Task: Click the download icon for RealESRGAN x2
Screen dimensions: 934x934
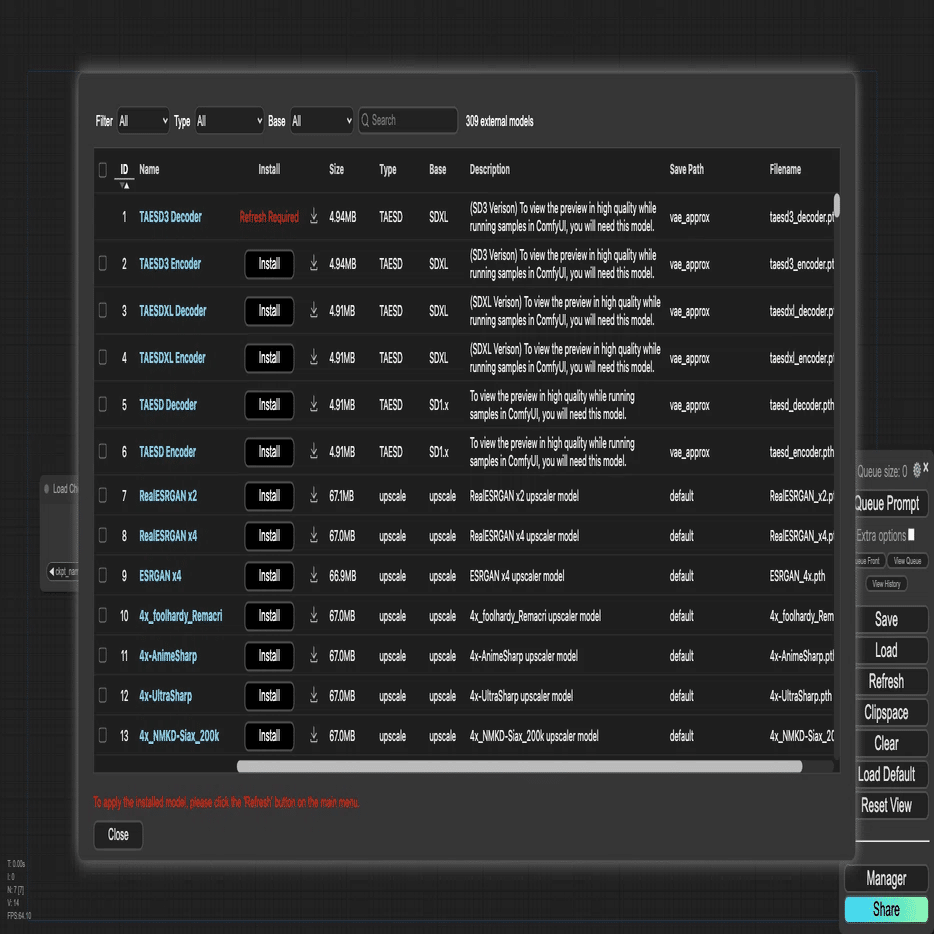Action: point(314,495)
